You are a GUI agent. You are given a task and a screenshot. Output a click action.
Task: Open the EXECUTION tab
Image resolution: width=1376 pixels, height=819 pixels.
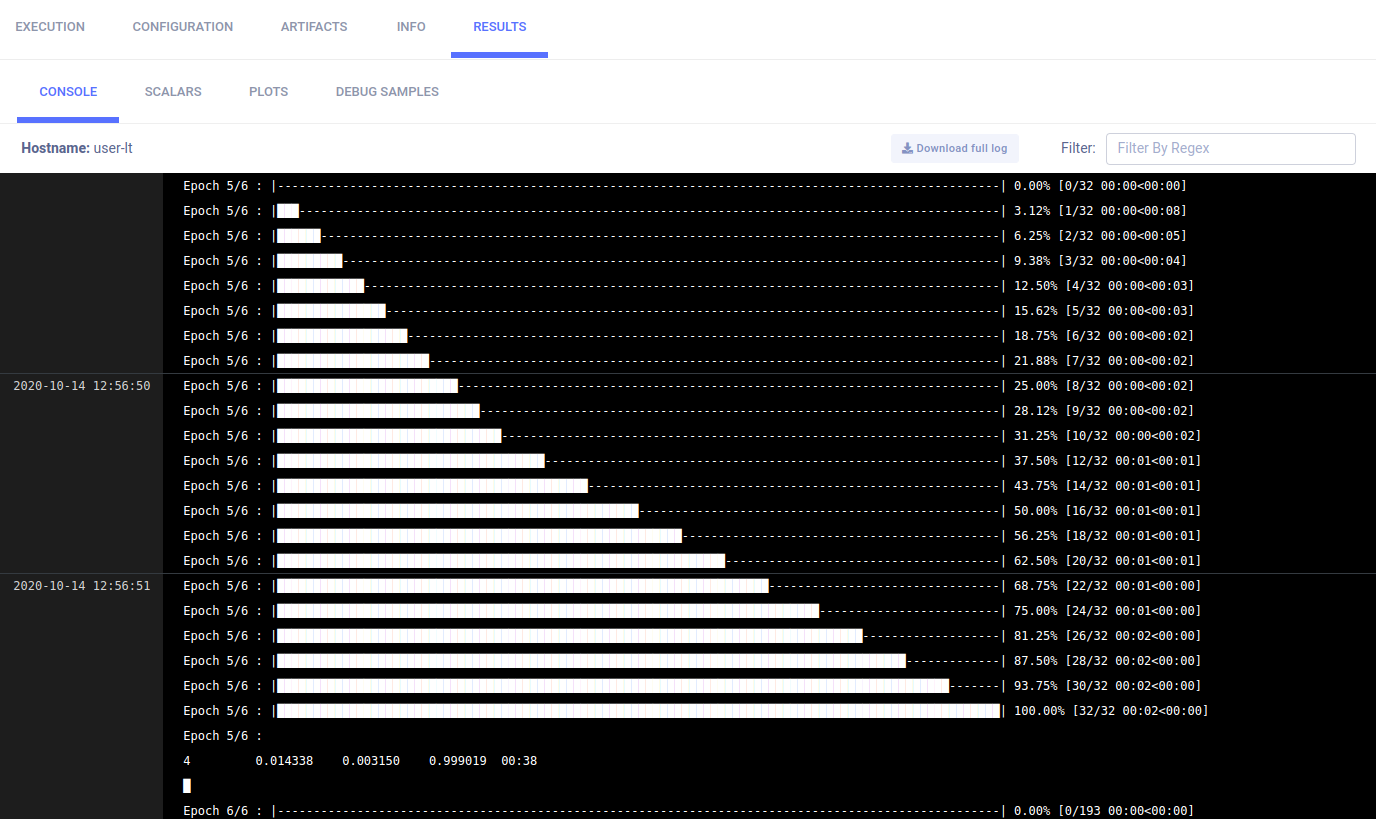pyautogui.click(x=50, y=27)
